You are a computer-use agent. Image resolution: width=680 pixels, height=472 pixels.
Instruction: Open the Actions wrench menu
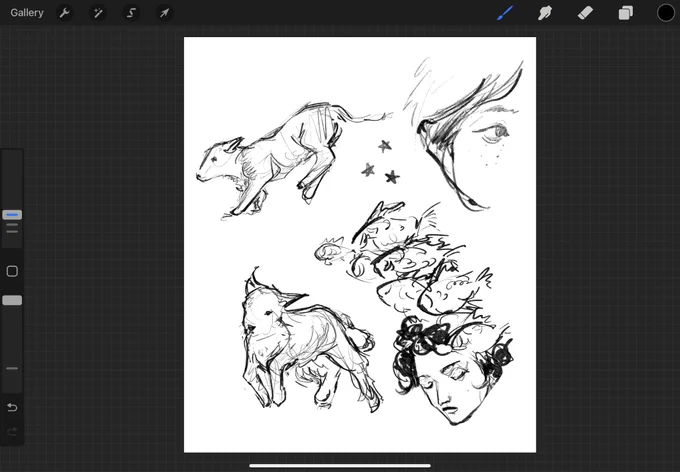65,13
